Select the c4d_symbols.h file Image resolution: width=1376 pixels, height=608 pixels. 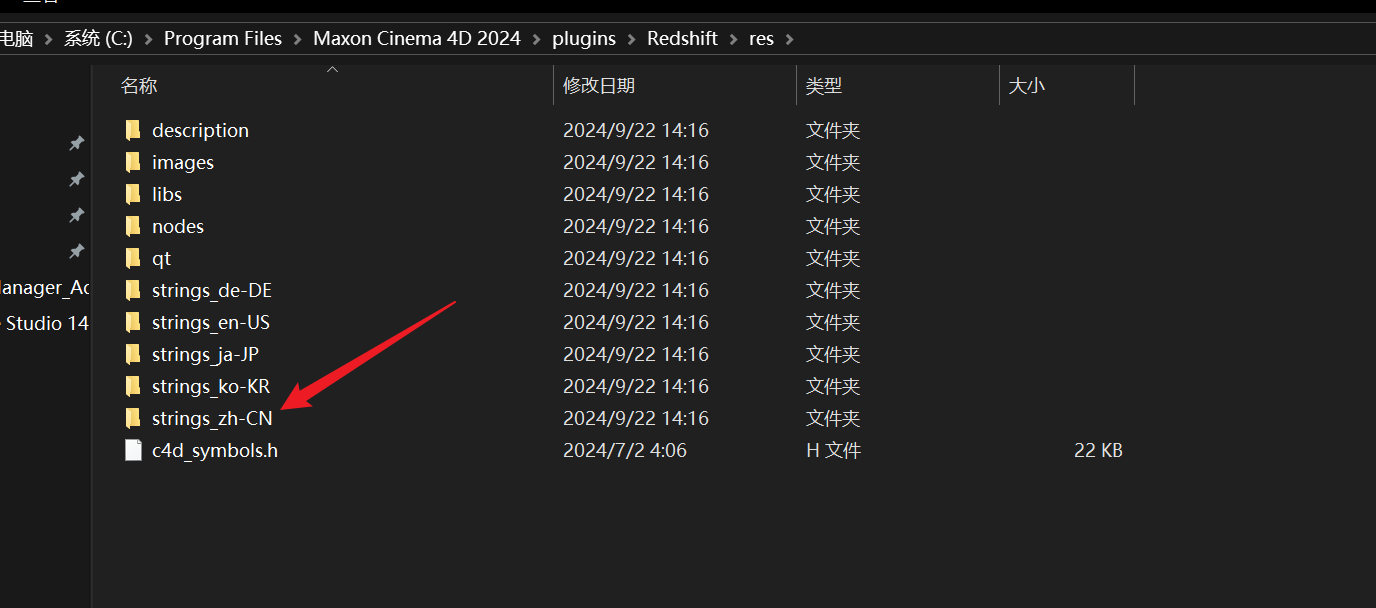(214, 450)
